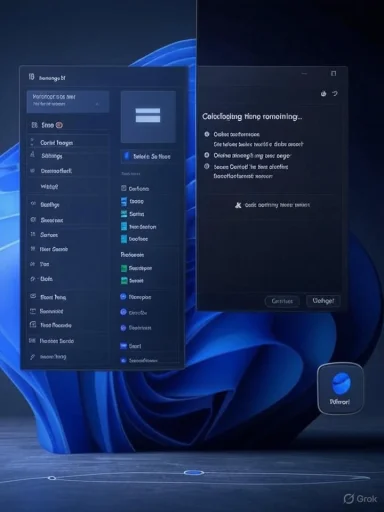Click the "Rocioooin" section heading in right column
This screenshot has height=512, width=384.
click(x=132, y=255)
